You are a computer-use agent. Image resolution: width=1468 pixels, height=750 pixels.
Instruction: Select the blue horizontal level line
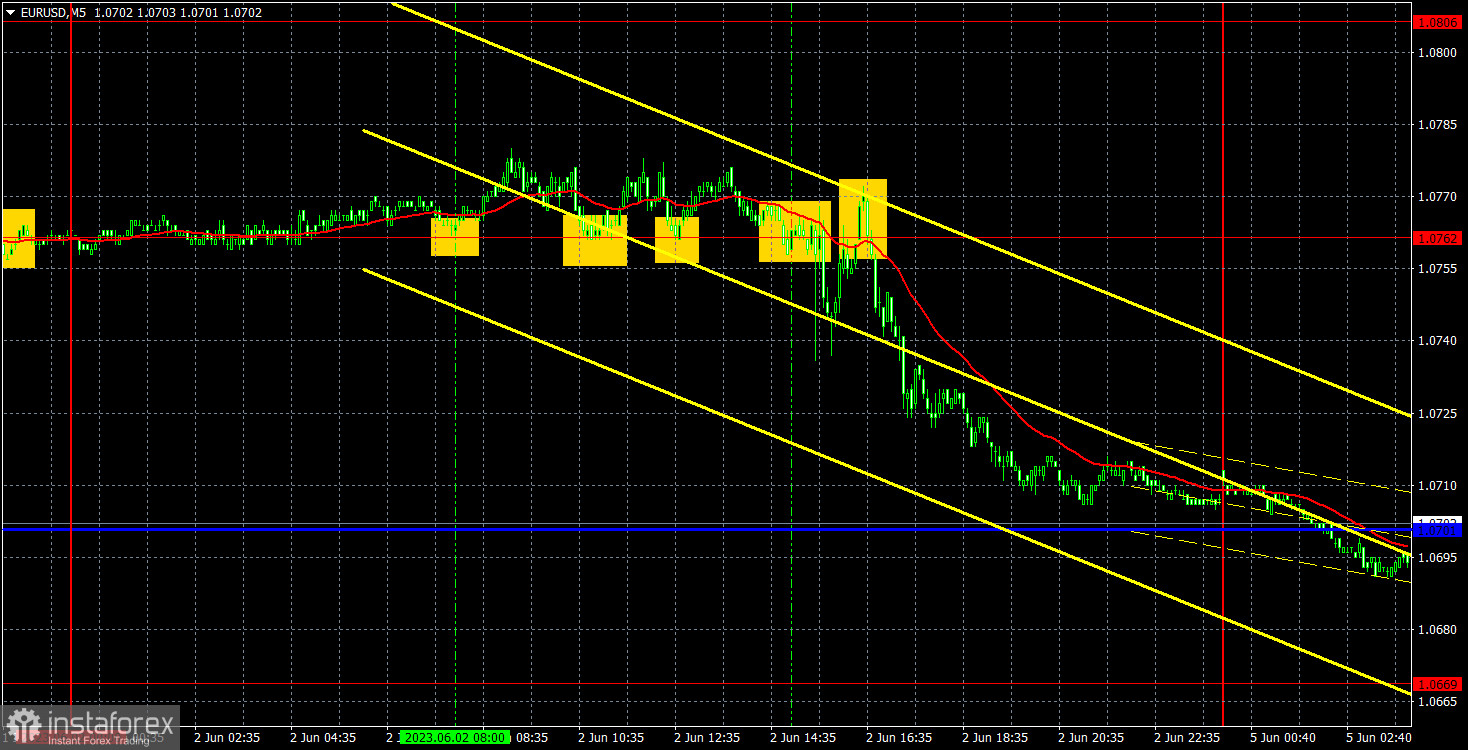705,529
